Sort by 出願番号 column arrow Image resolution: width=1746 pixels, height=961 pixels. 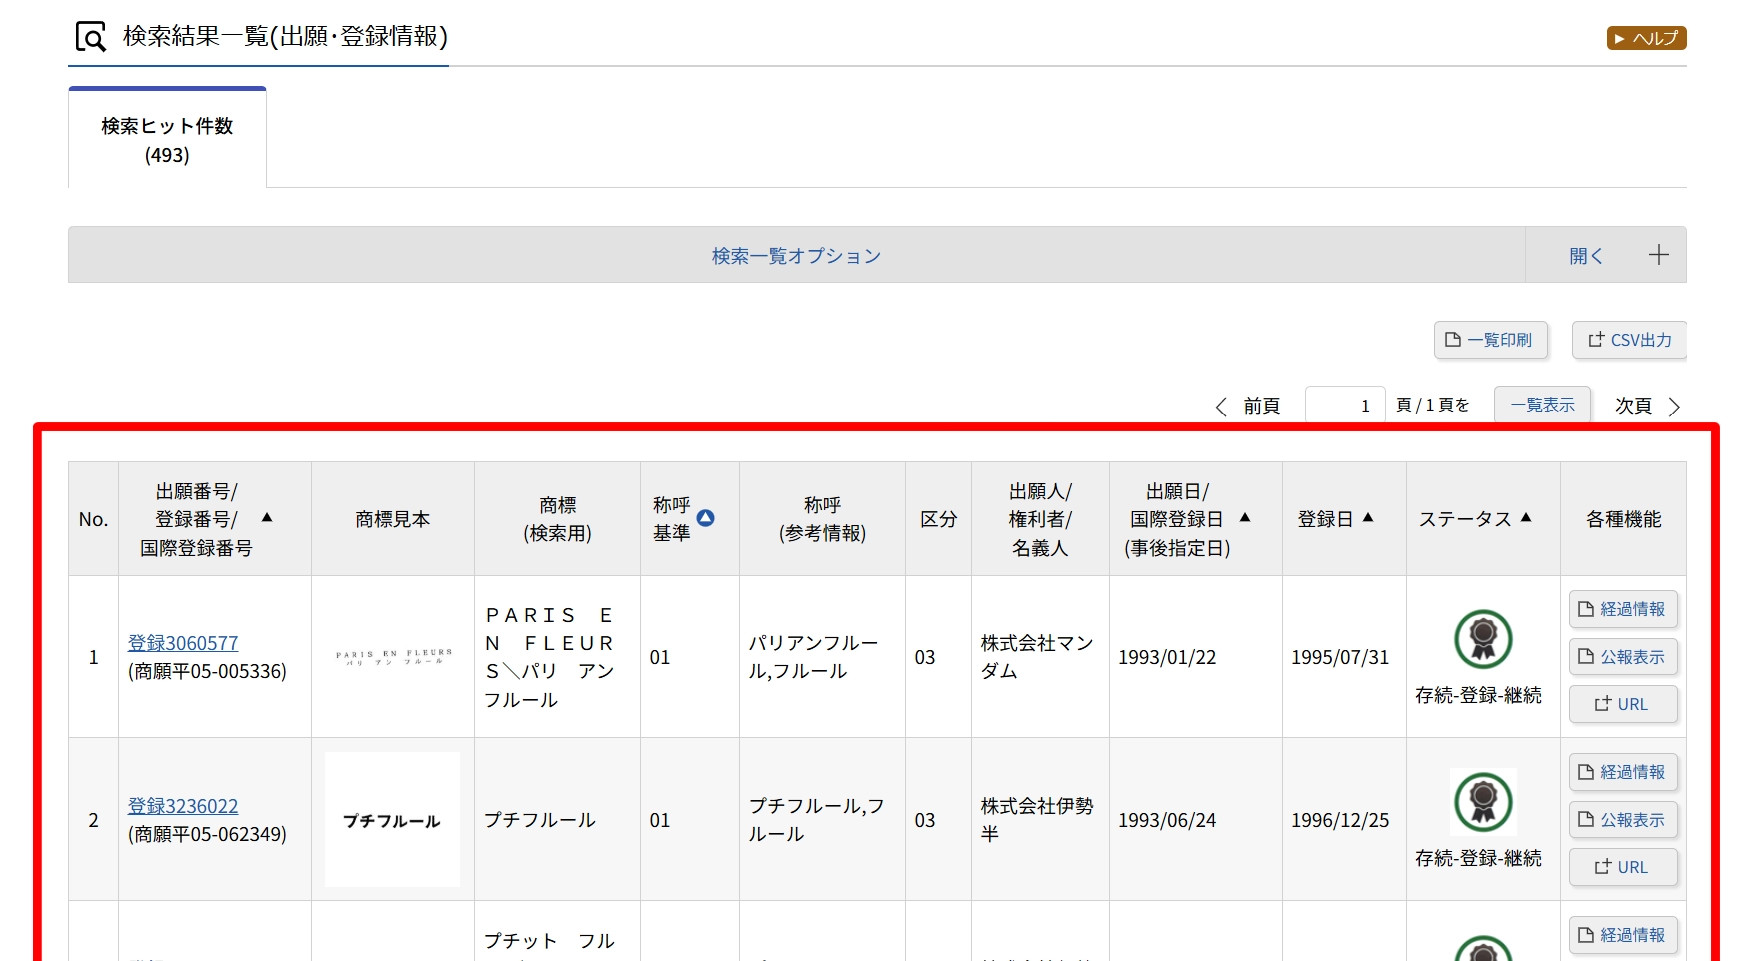(x=267, y=518)
